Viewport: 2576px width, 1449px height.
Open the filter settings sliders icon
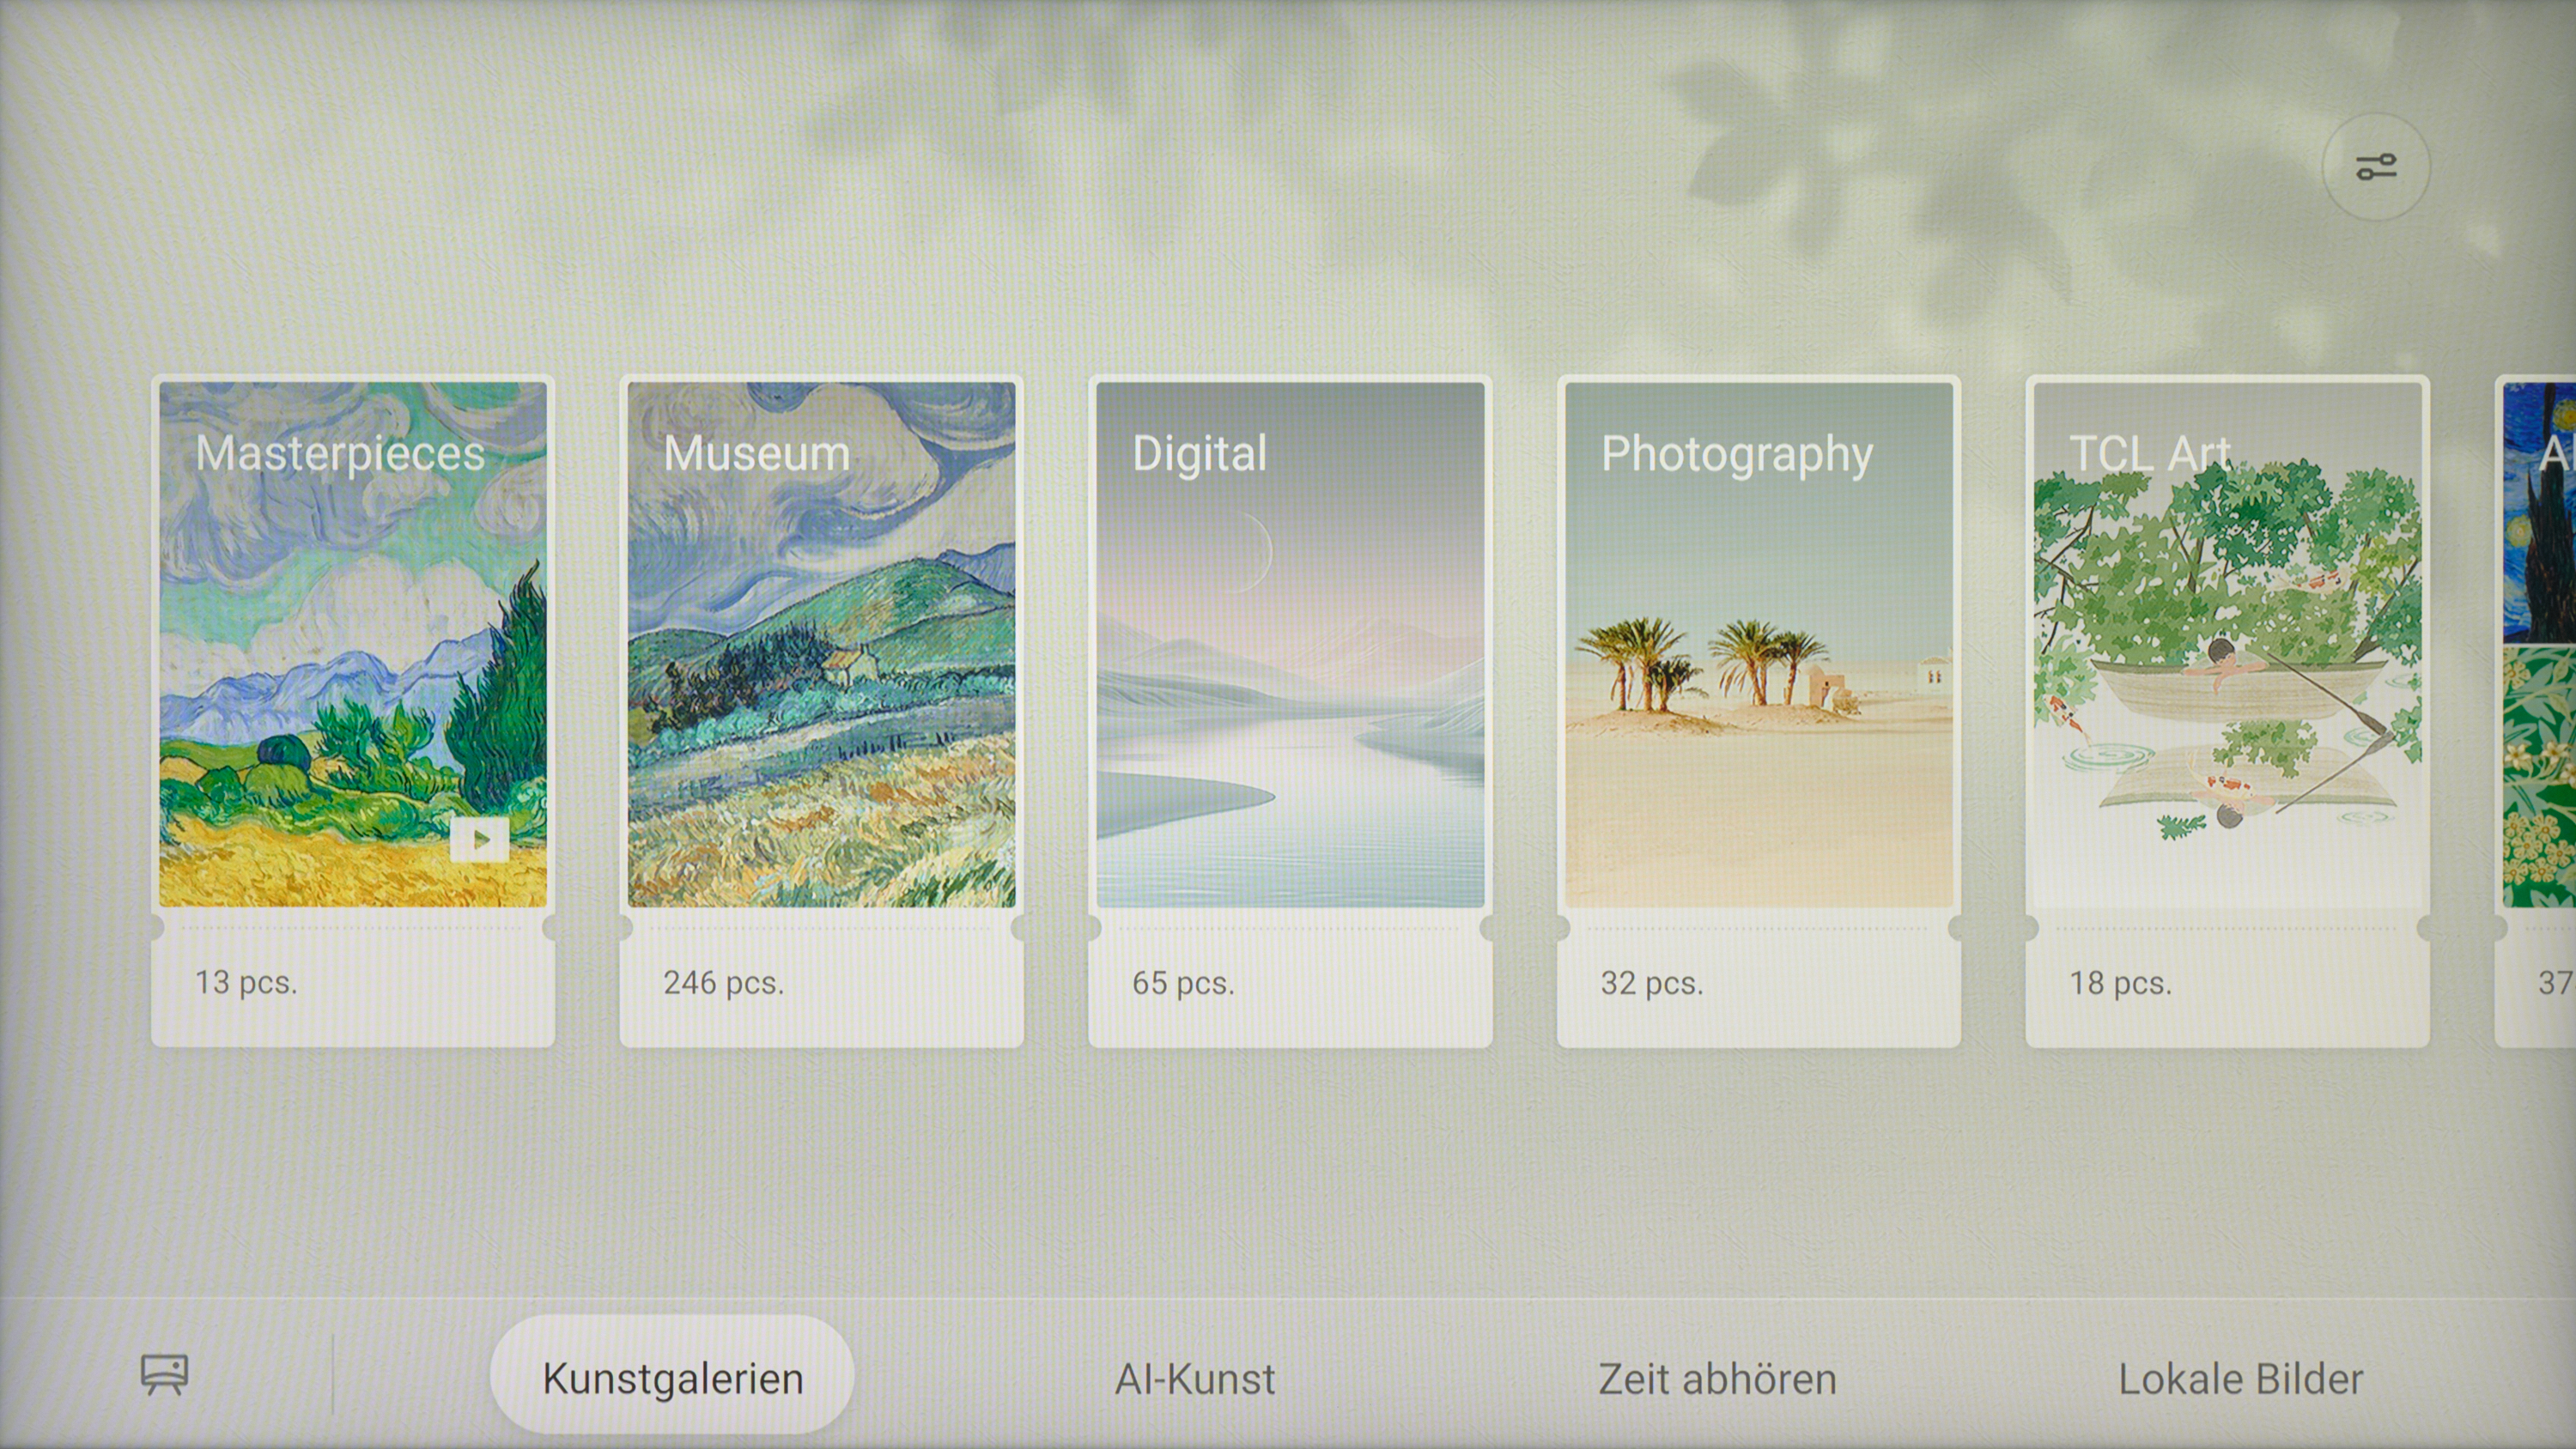(2375, 167)
